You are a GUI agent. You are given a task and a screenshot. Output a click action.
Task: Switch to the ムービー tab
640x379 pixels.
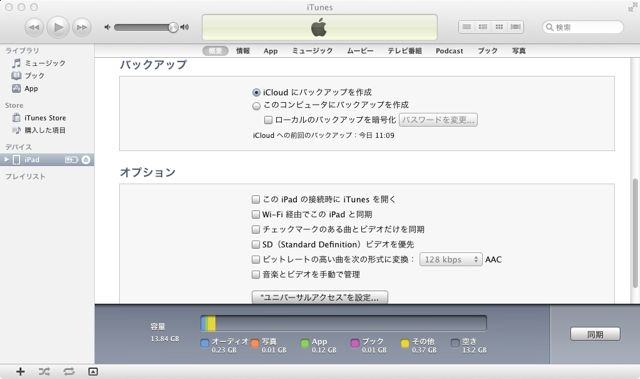[x=360, y=51]
